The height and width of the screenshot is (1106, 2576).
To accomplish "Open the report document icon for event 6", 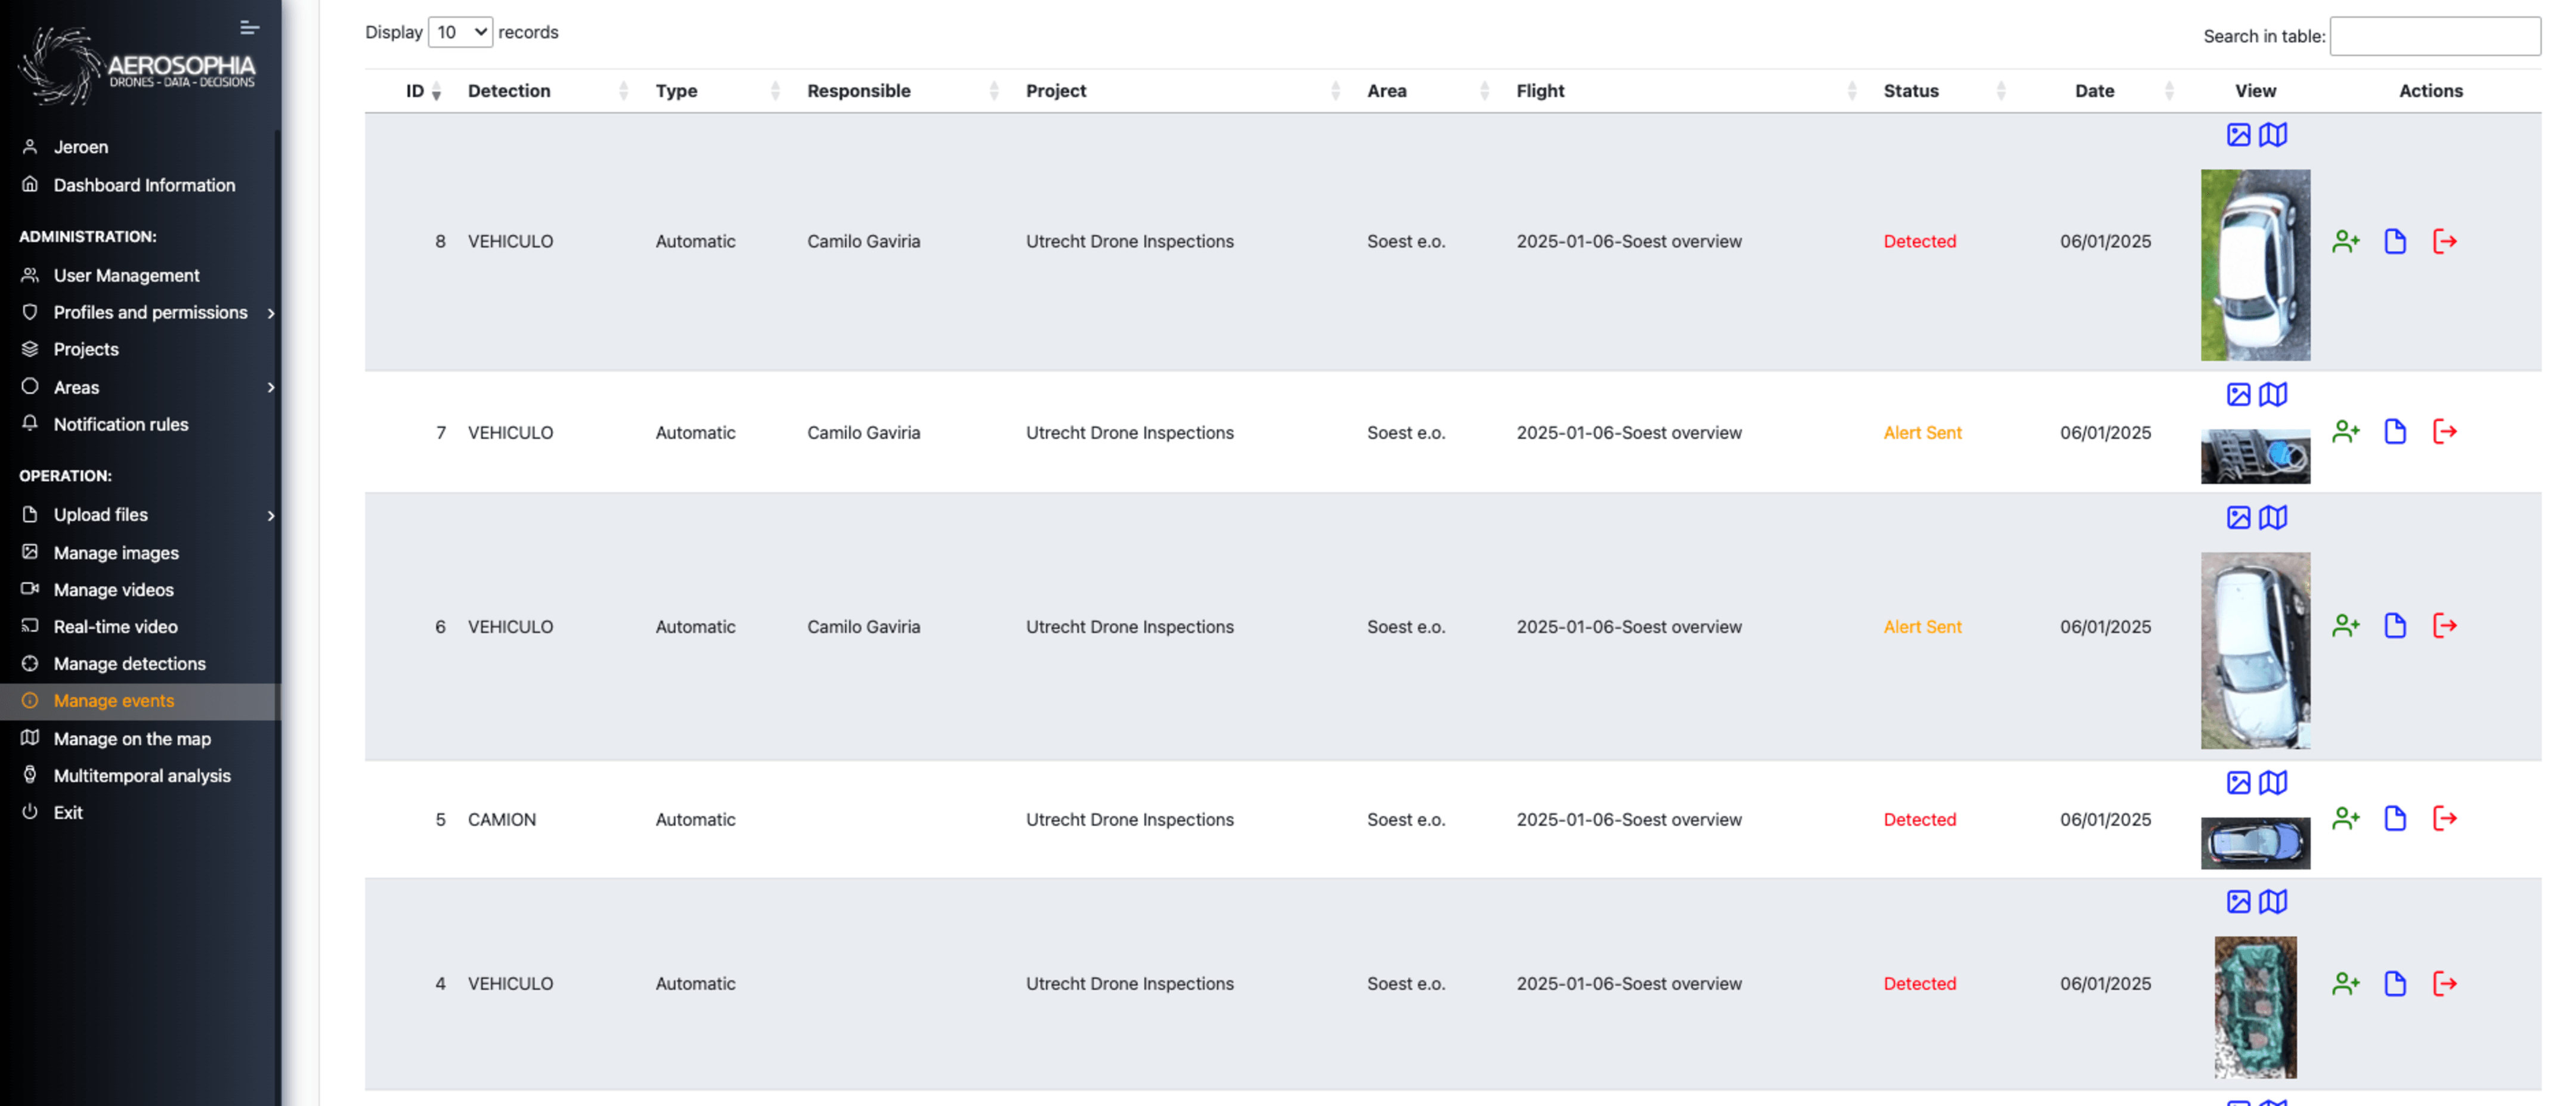I will tap(2396, 626).
